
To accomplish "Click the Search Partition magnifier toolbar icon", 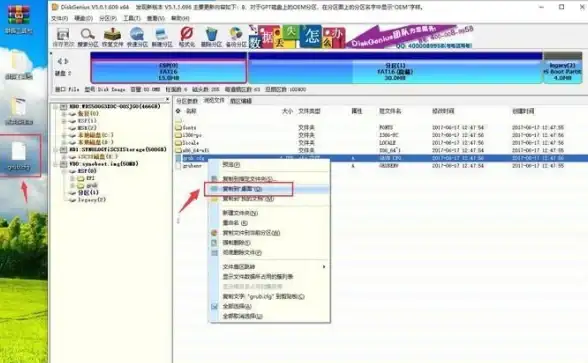I will (x=88, y=37).
